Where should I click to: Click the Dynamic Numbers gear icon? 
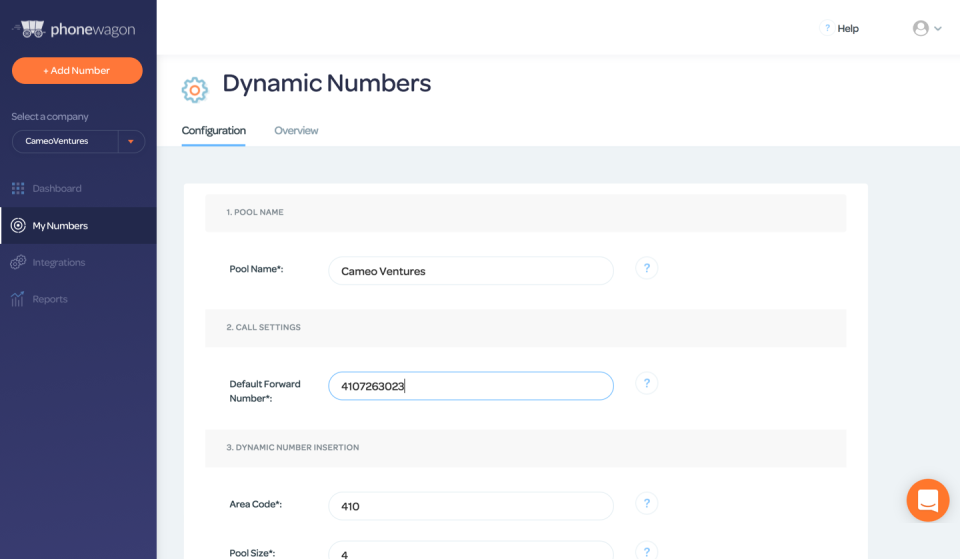tap(195, 90)
